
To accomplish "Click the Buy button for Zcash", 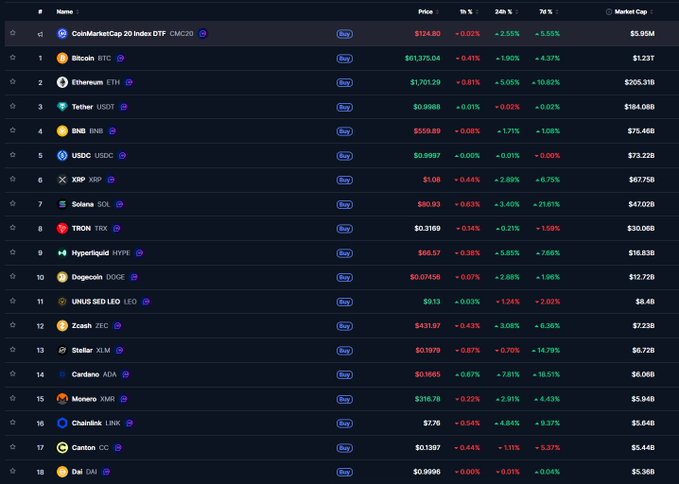I will [345, 326].
